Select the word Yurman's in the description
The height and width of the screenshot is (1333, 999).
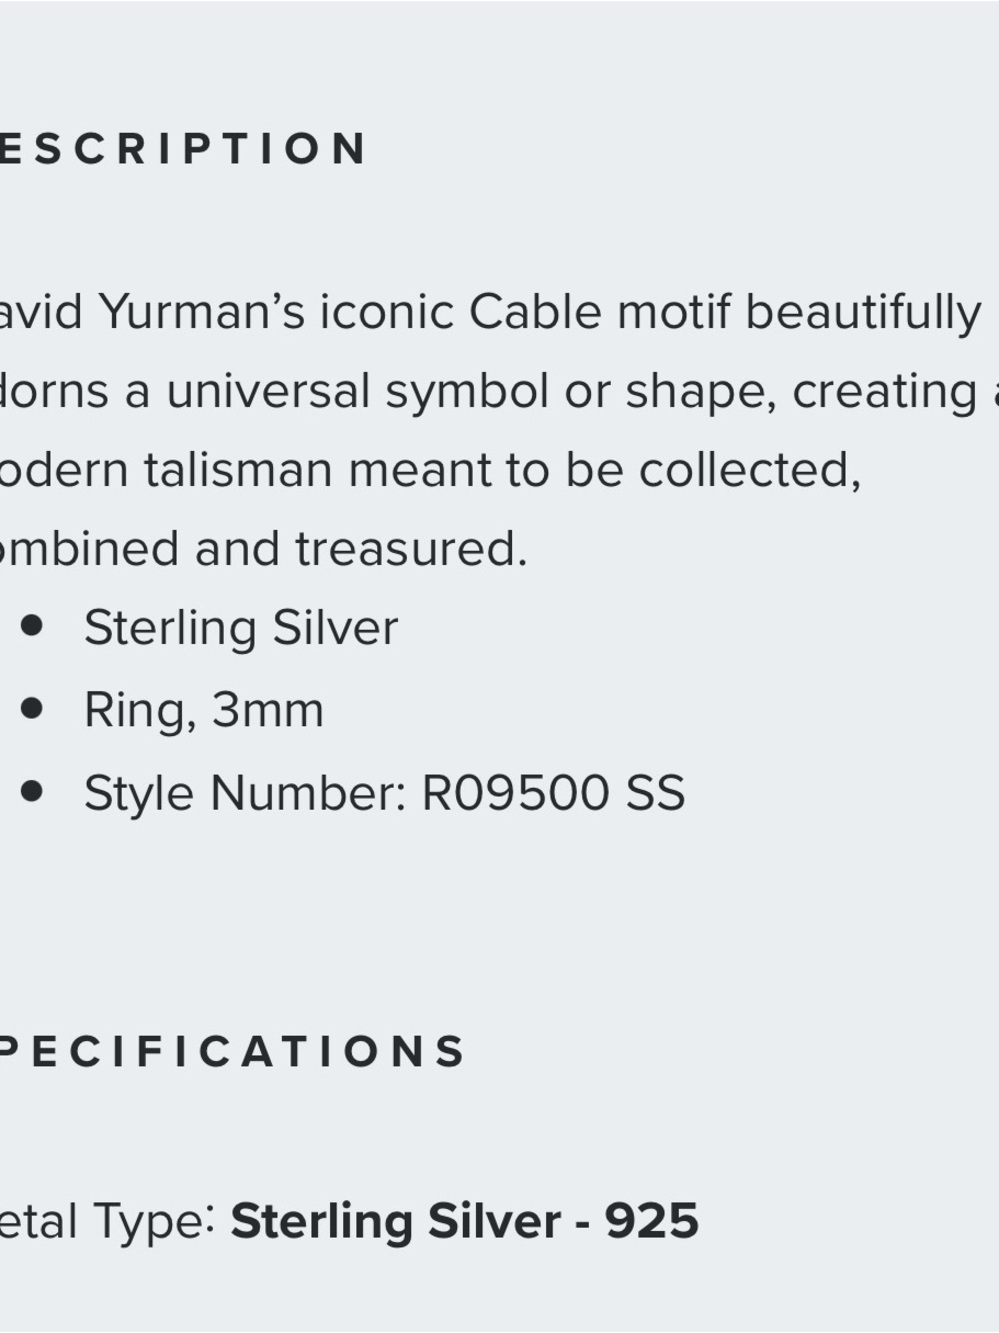tap(202, 312)
